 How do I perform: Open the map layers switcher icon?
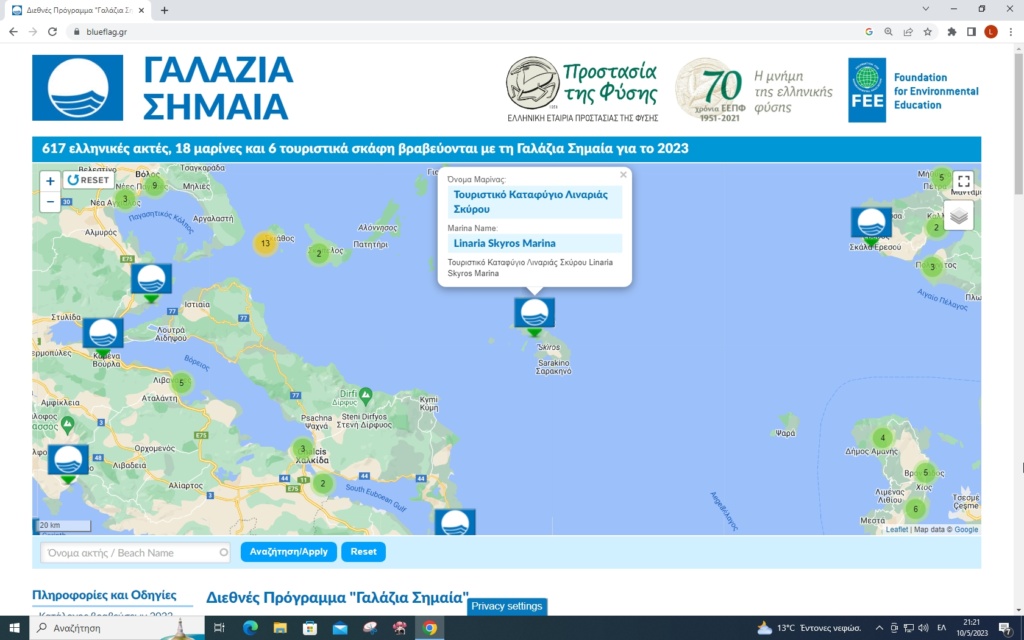(x=958, y=215)
